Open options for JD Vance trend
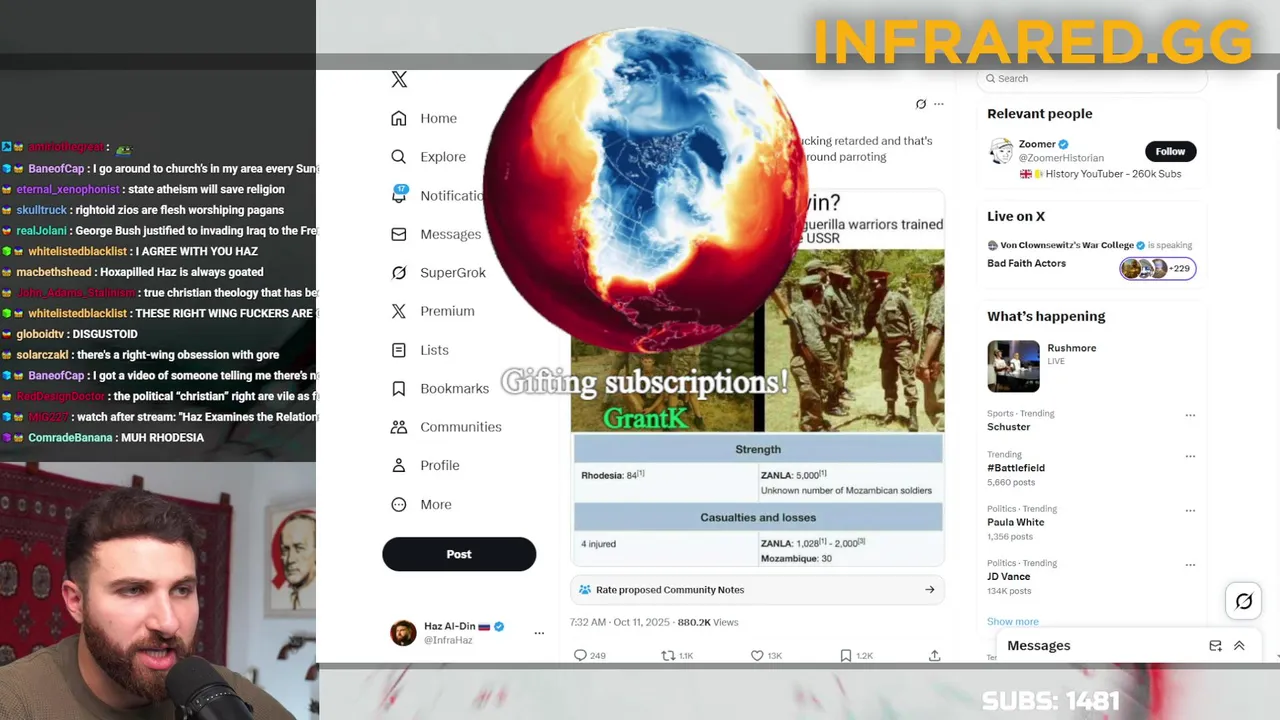Image resolution: width=1280 pixels, height=720 pixels. (x=1190, y=564)
